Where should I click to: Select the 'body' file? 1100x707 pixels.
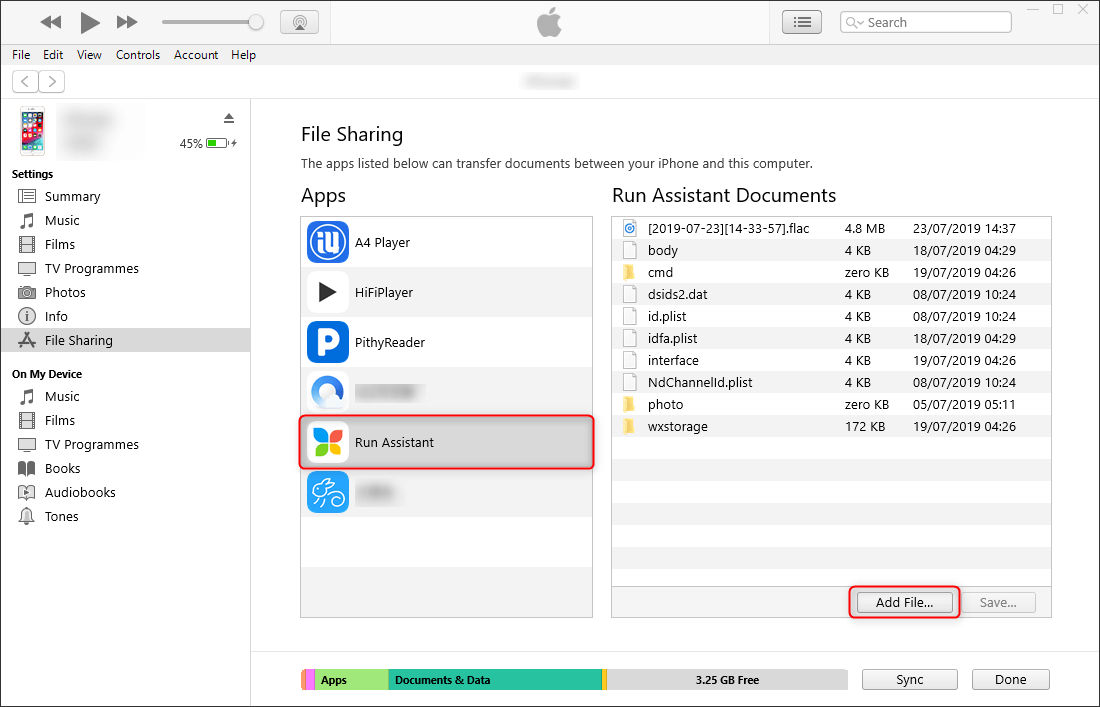click(x=831, y=250)
